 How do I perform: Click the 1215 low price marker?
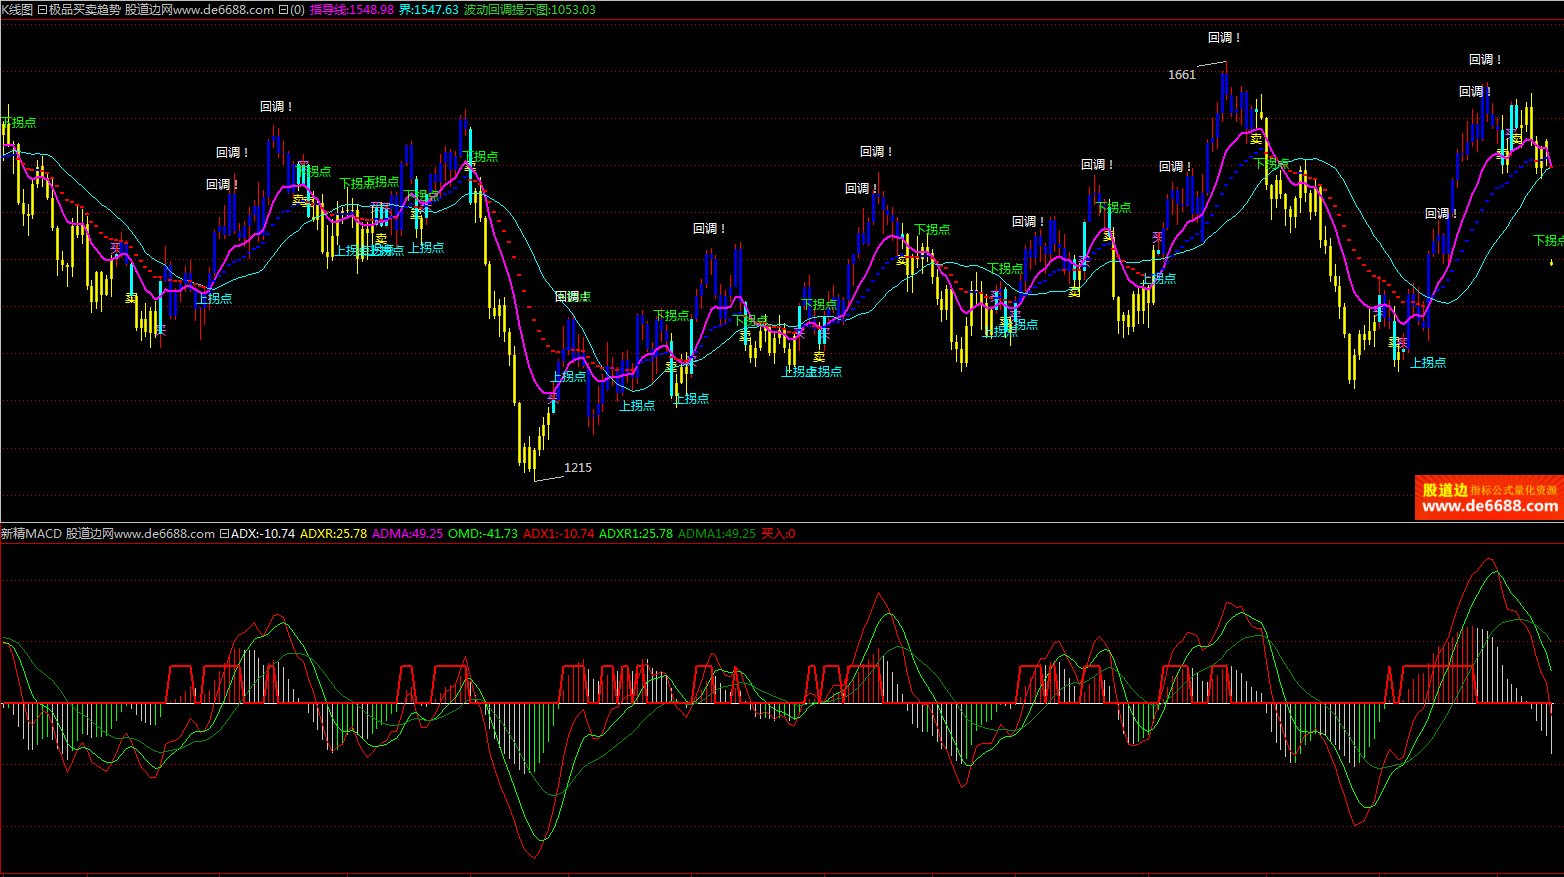click(577, 468)
